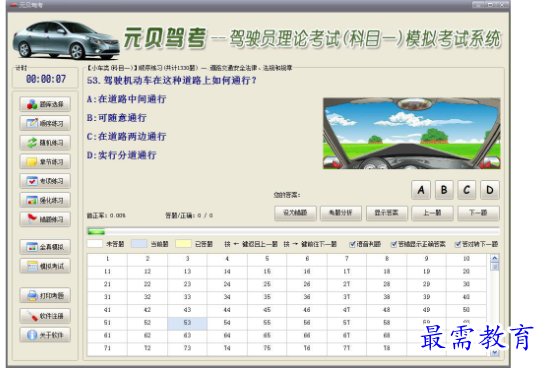
Task: Jump to question 73 in grid
Action: coord(187,348)
